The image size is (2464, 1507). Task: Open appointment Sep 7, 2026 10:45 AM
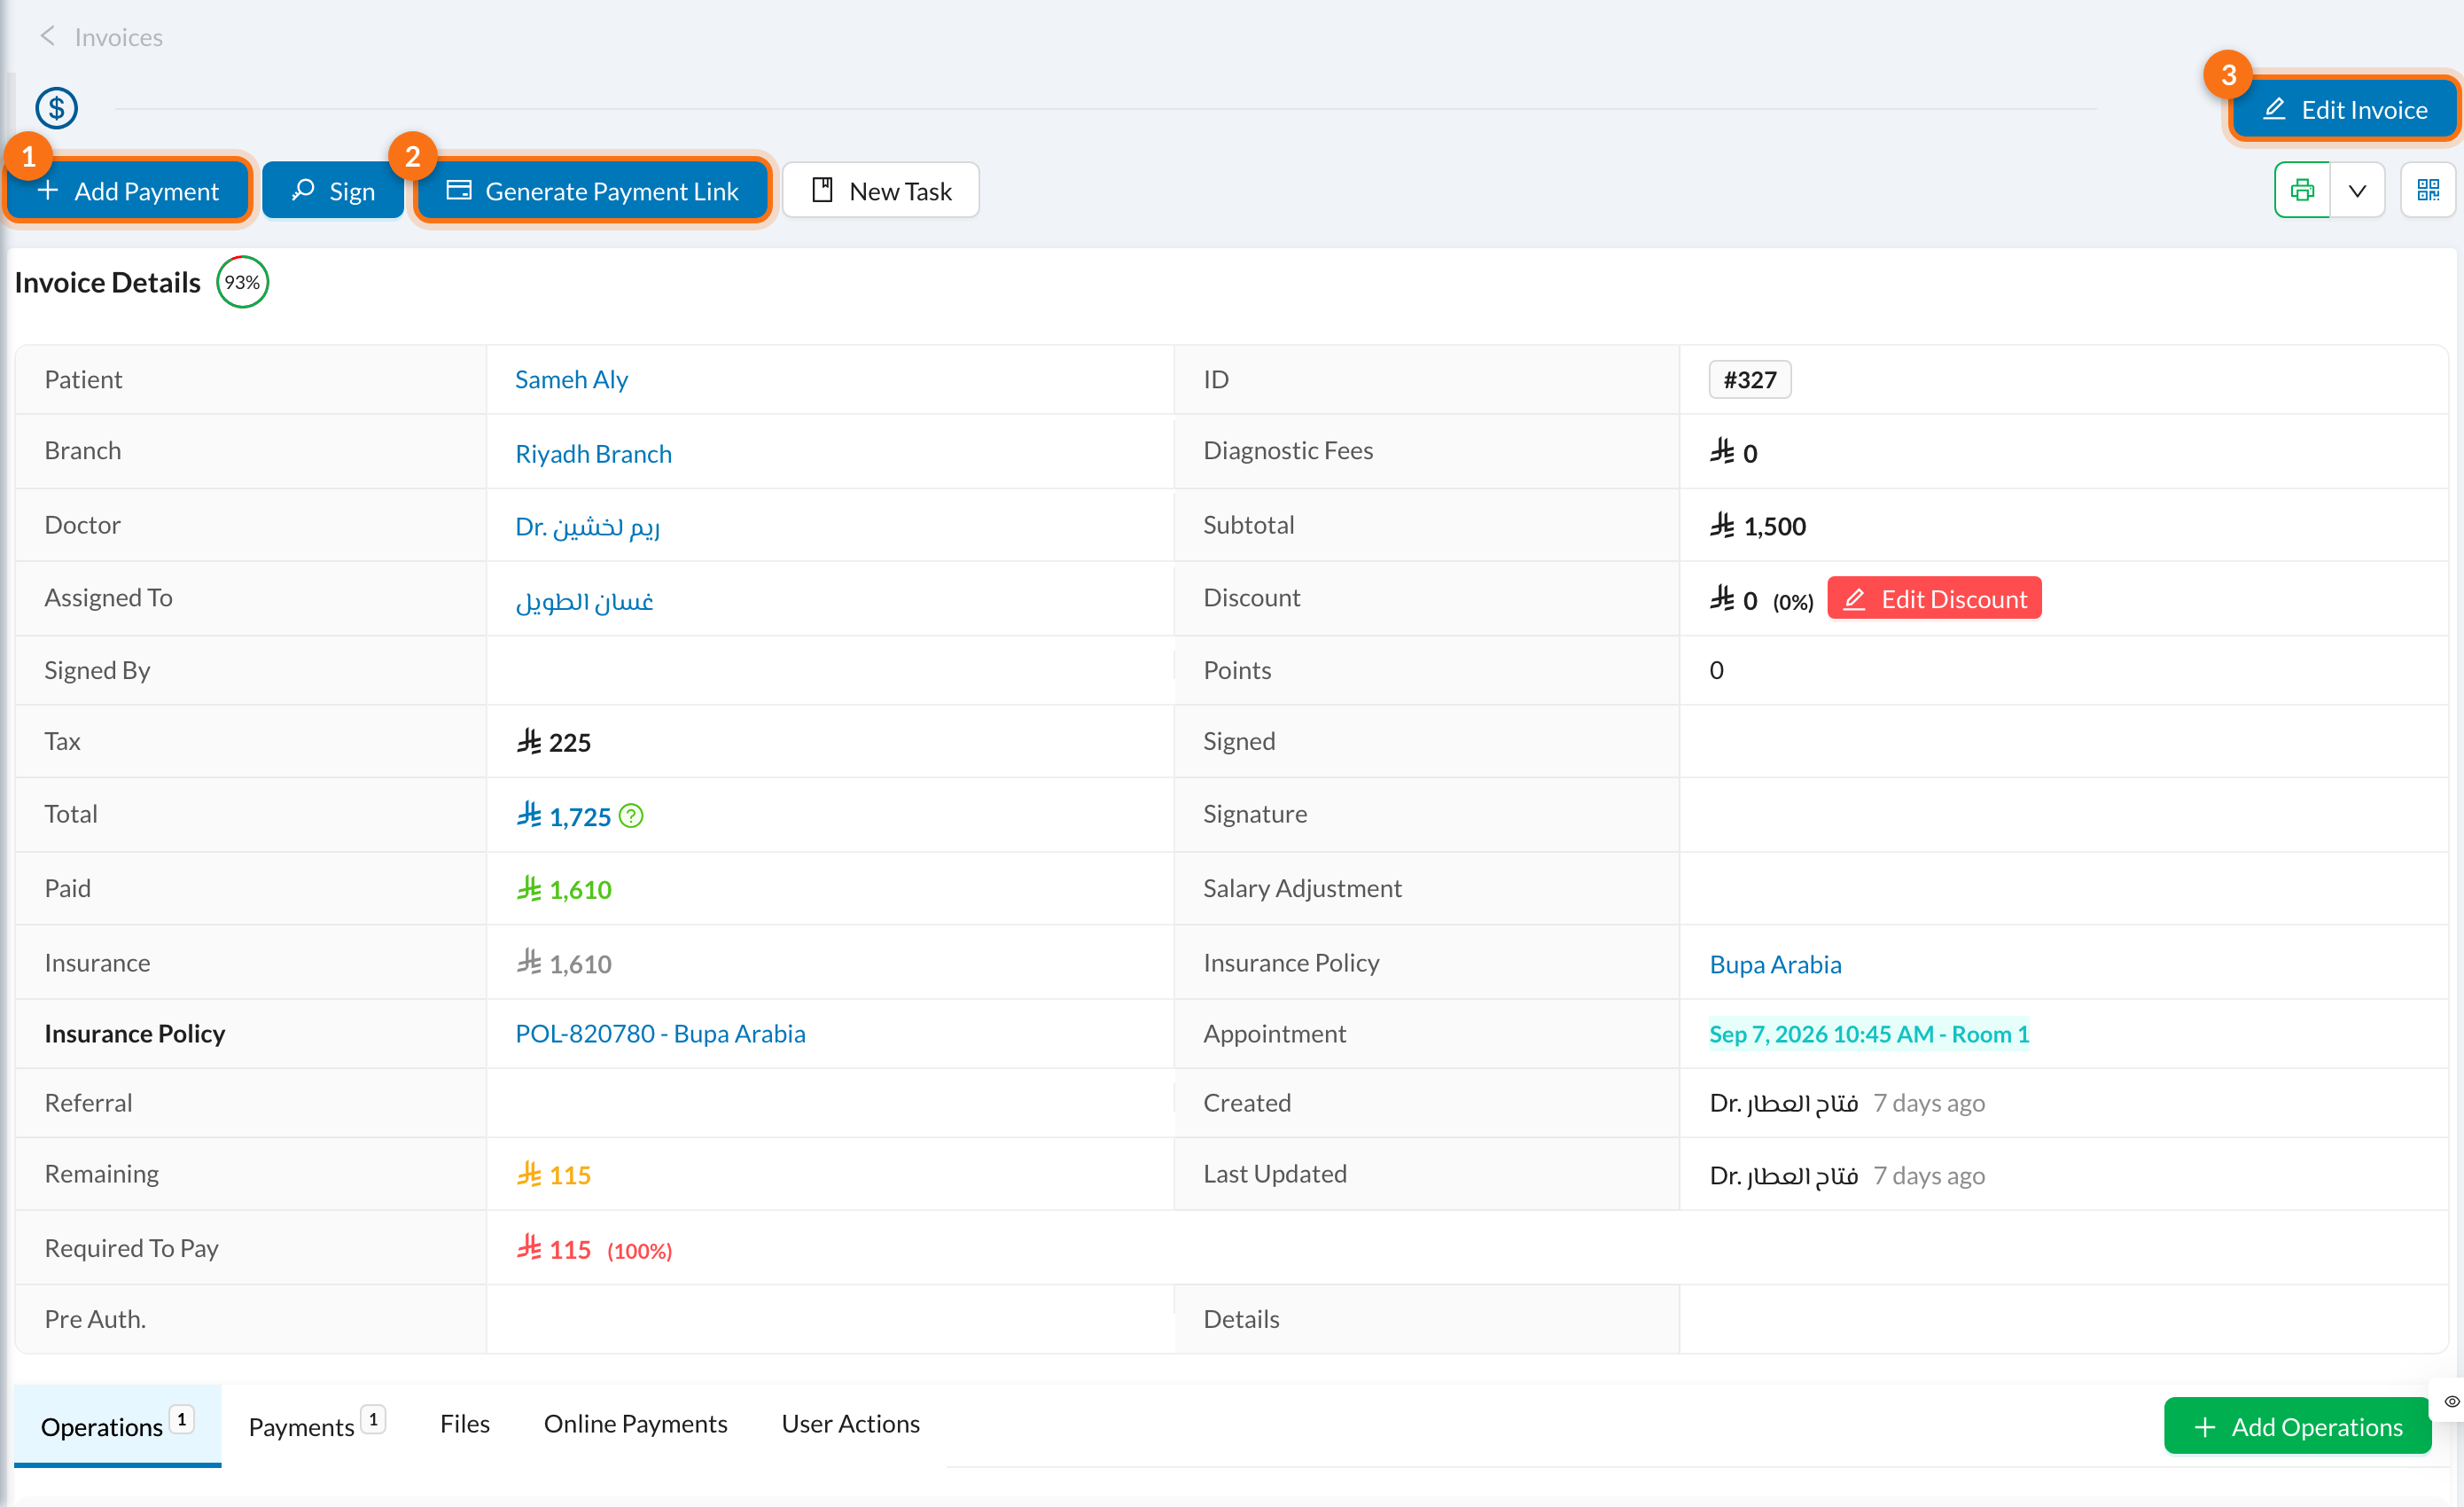pos(1868,1033)
